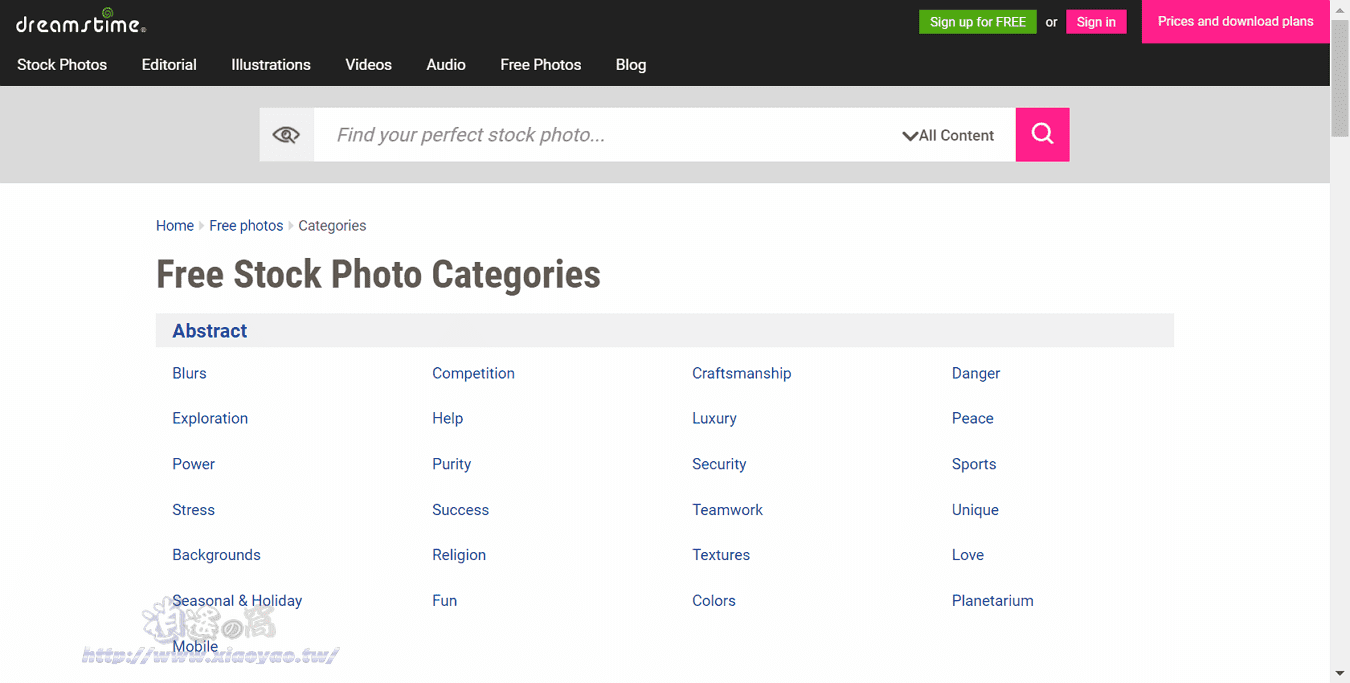
Task: Open the Abstract category heading
Action: tap(210, 331)
